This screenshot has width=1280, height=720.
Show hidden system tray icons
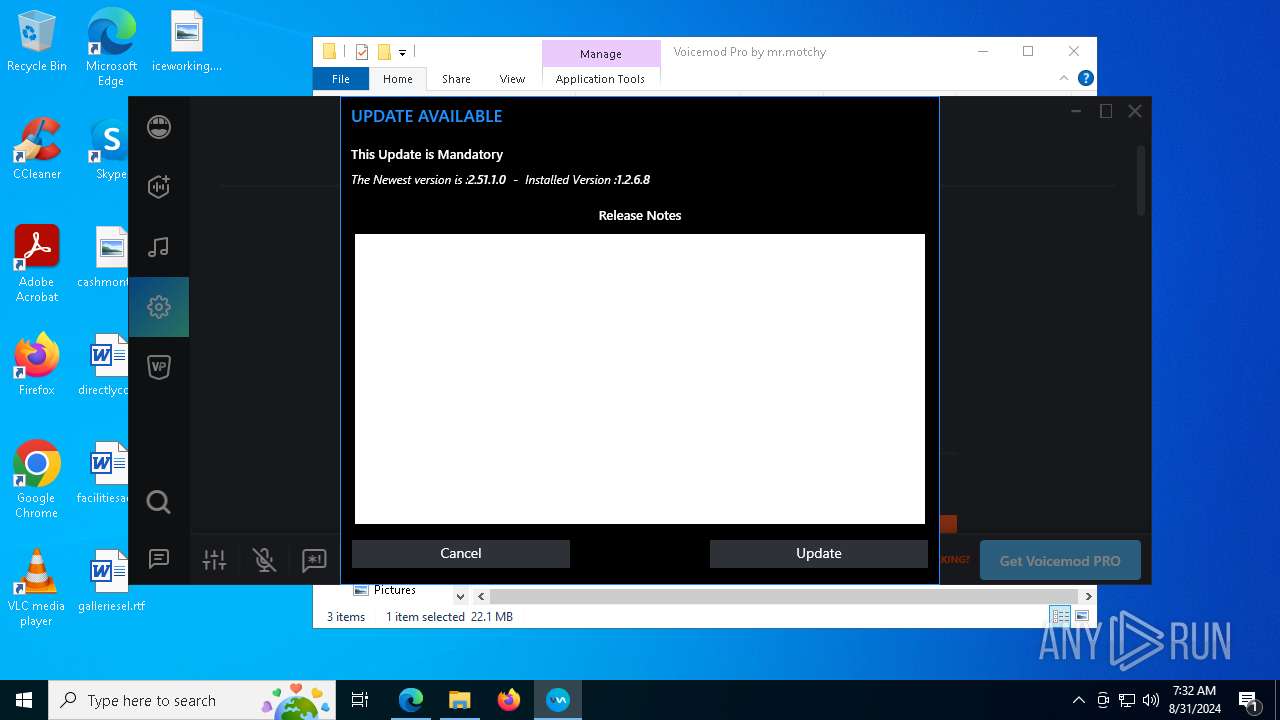pos(1078,700)
